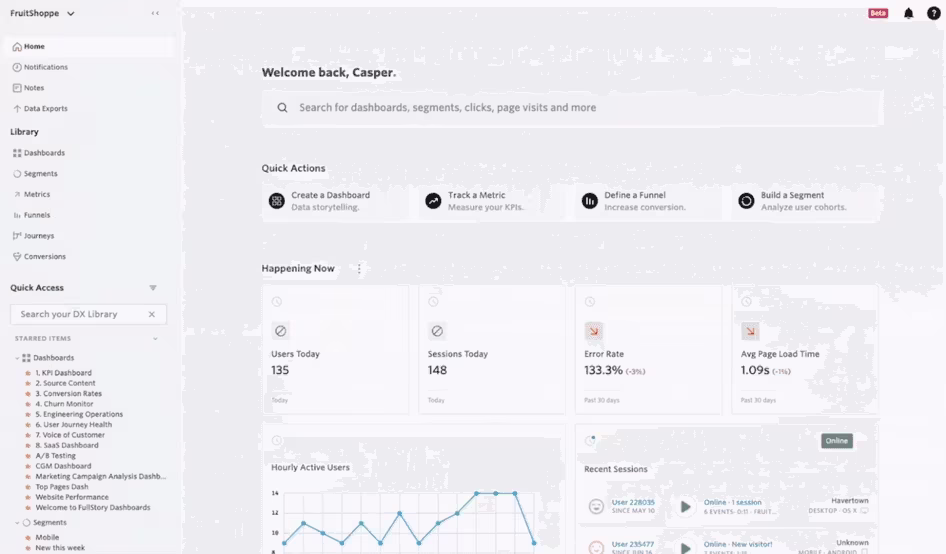Click the Sessions Today circle icon
The height and width of the screenshot is (554, 946).
coord(437,331)
